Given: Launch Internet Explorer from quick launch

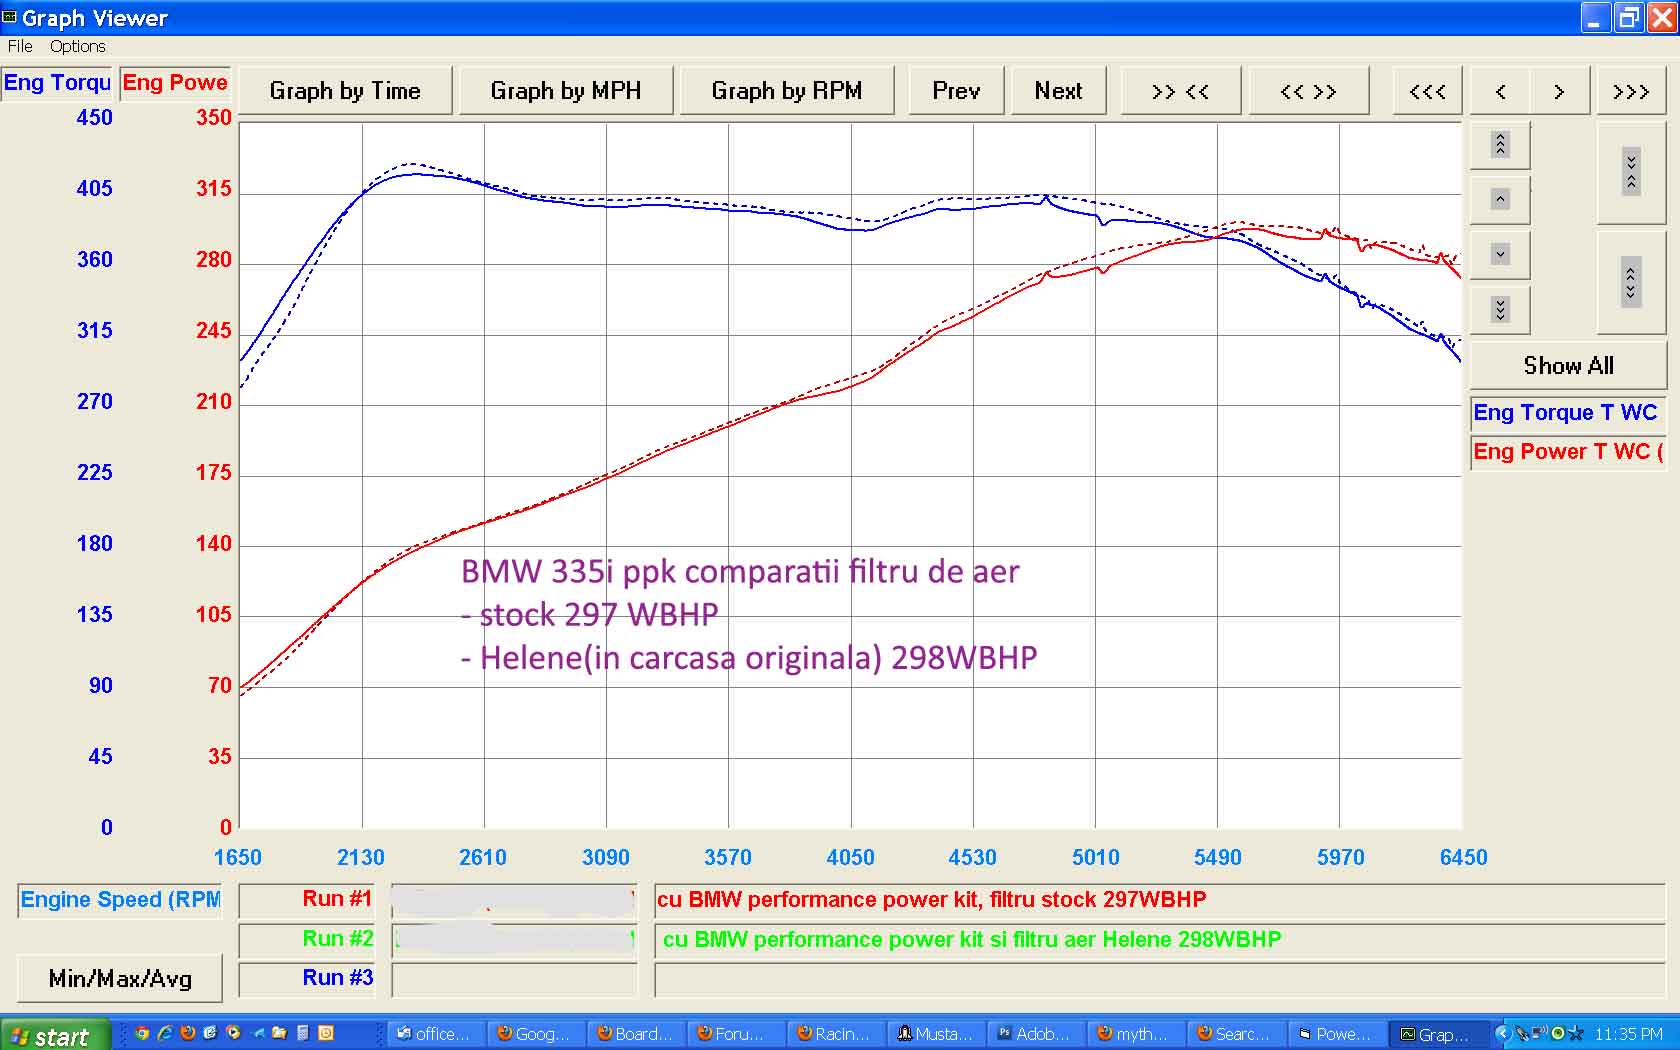Looking at the screenshot, I should click(165, 1034).
